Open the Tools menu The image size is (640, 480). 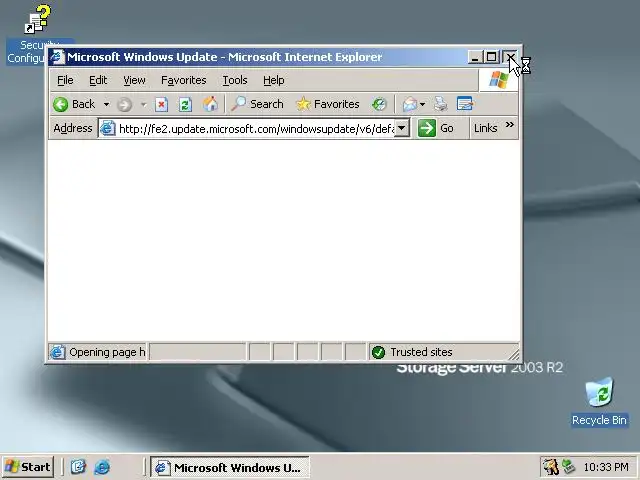tap(235, 80)
